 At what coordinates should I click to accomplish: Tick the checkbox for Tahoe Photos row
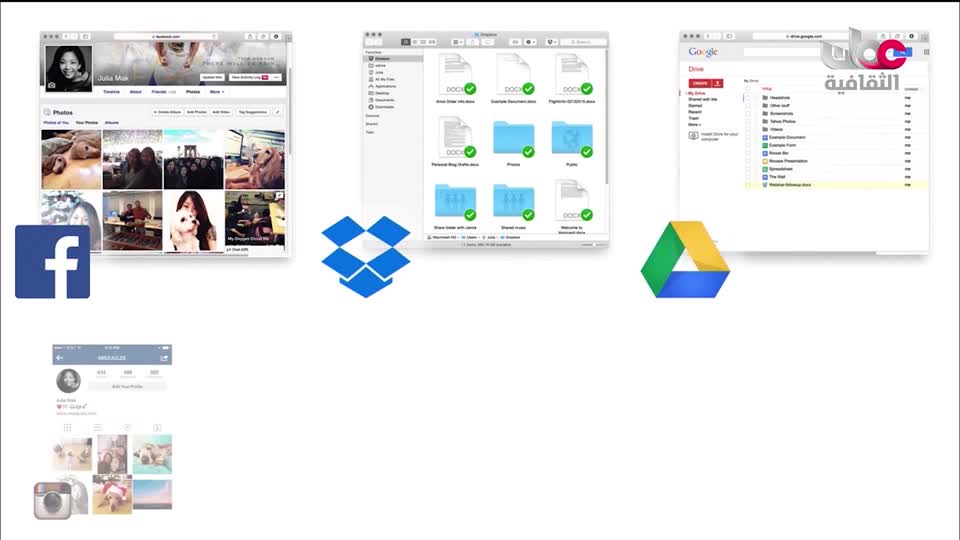tap(748, 121)
